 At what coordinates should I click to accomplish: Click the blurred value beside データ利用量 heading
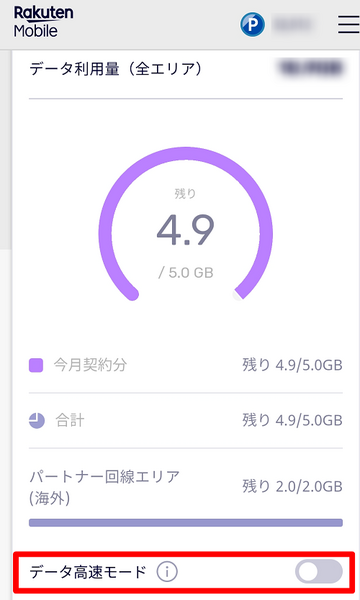click(311, 68)
